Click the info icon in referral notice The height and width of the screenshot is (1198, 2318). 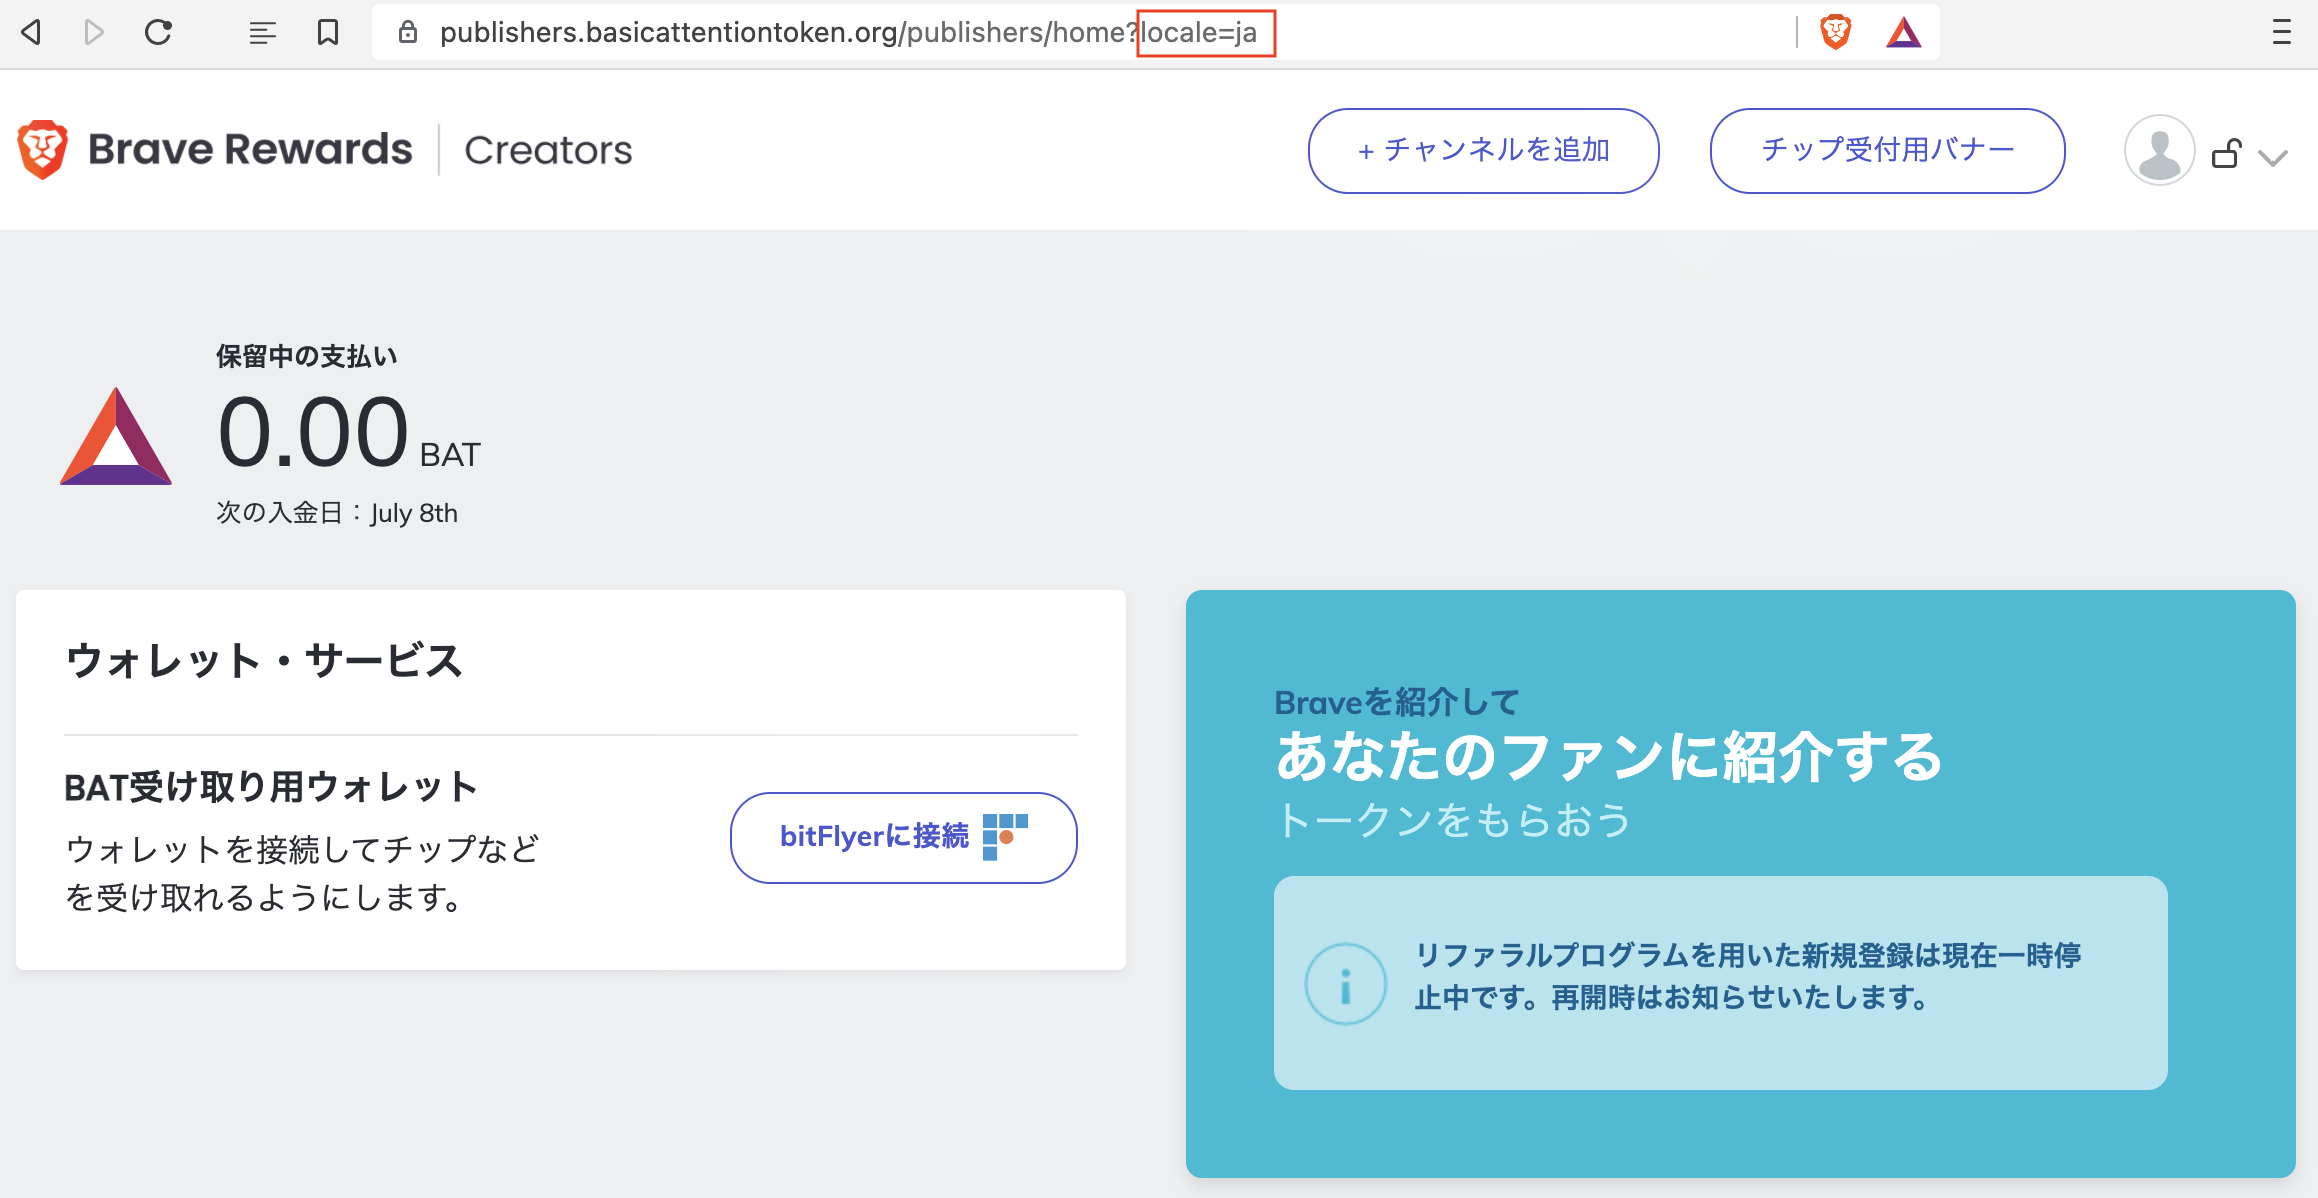point(1345,984)
